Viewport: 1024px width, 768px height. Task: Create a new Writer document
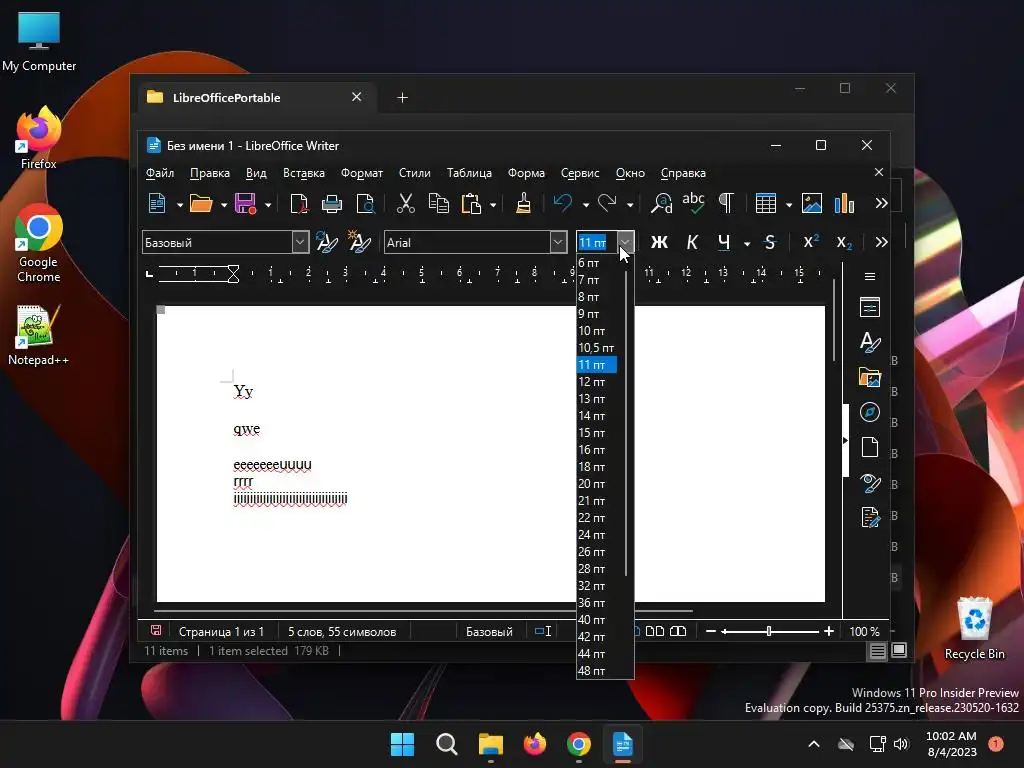pos(157,204)
